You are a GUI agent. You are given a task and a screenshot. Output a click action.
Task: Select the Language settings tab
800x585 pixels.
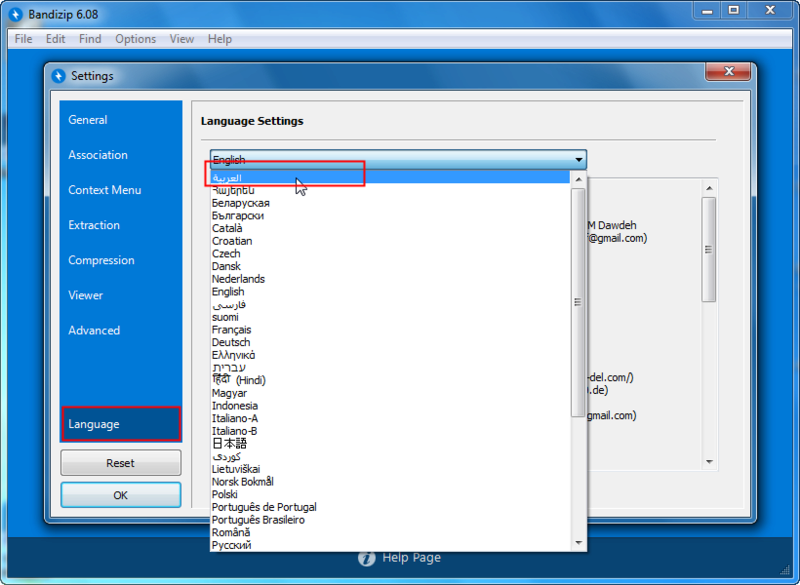(x=121, y=424)
